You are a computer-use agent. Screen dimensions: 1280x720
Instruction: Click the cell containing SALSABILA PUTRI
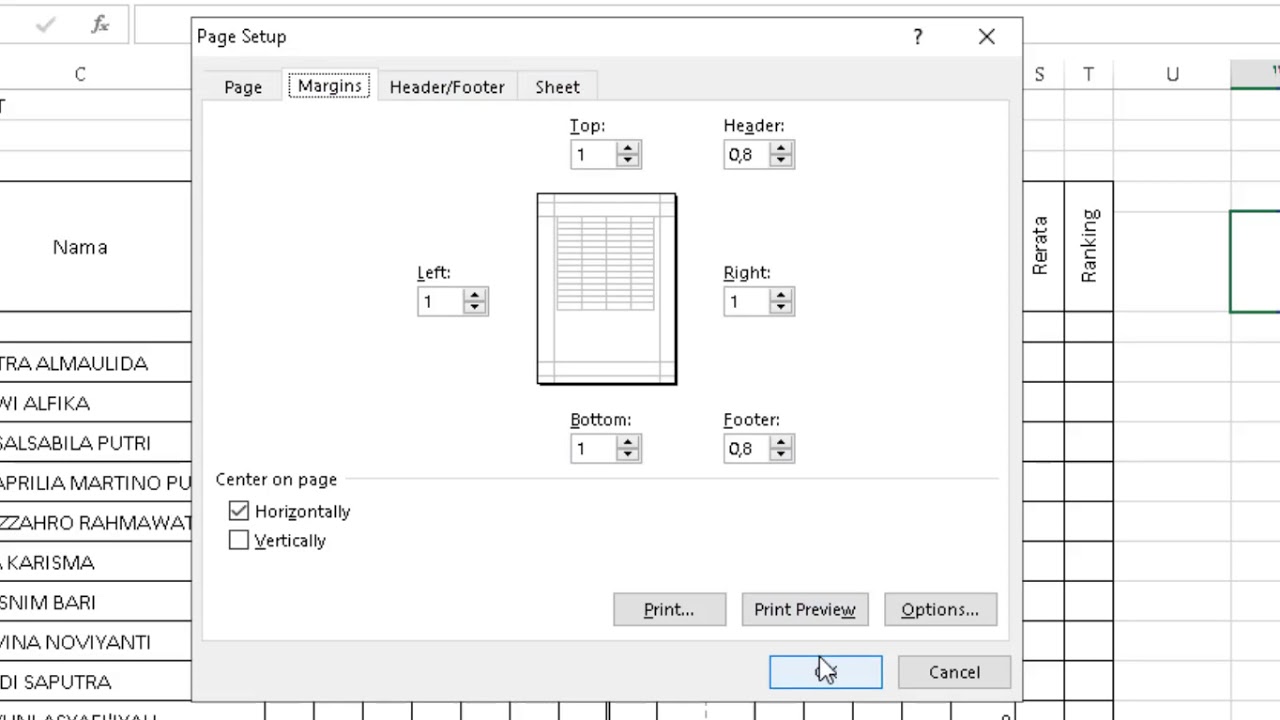[95, 443]
